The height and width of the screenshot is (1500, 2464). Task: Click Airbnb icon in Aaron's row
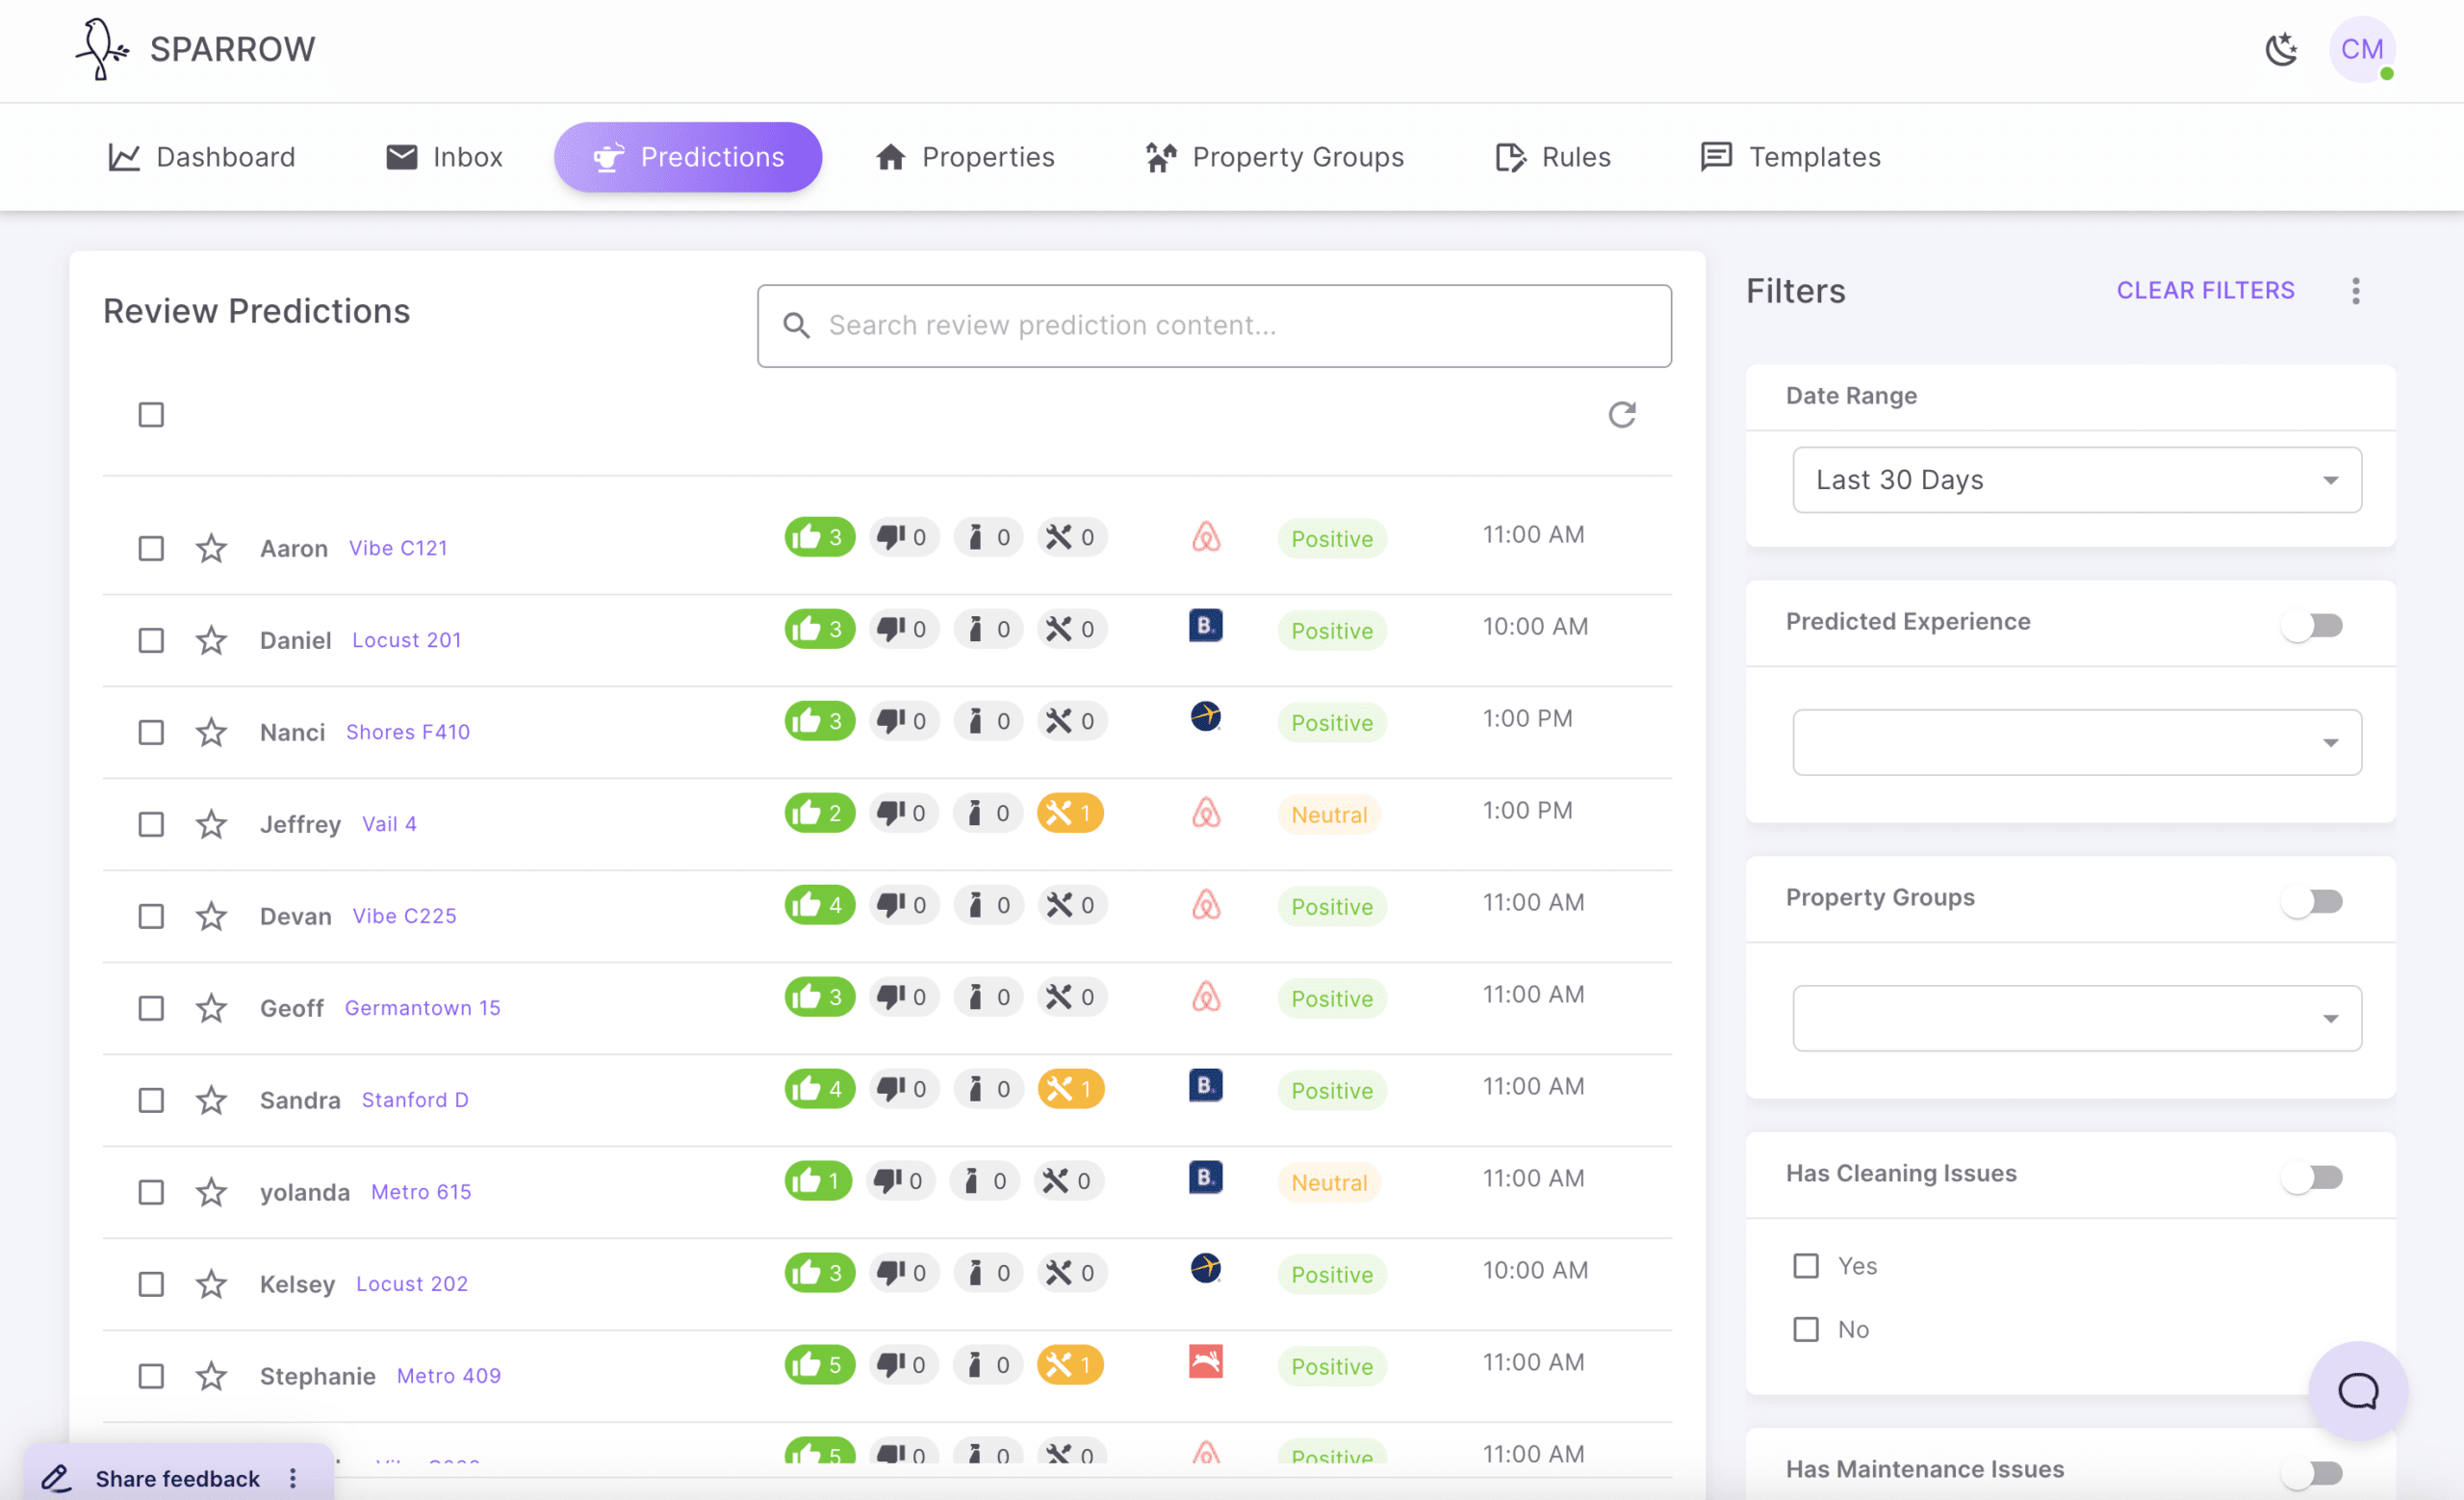(1206, 537)
